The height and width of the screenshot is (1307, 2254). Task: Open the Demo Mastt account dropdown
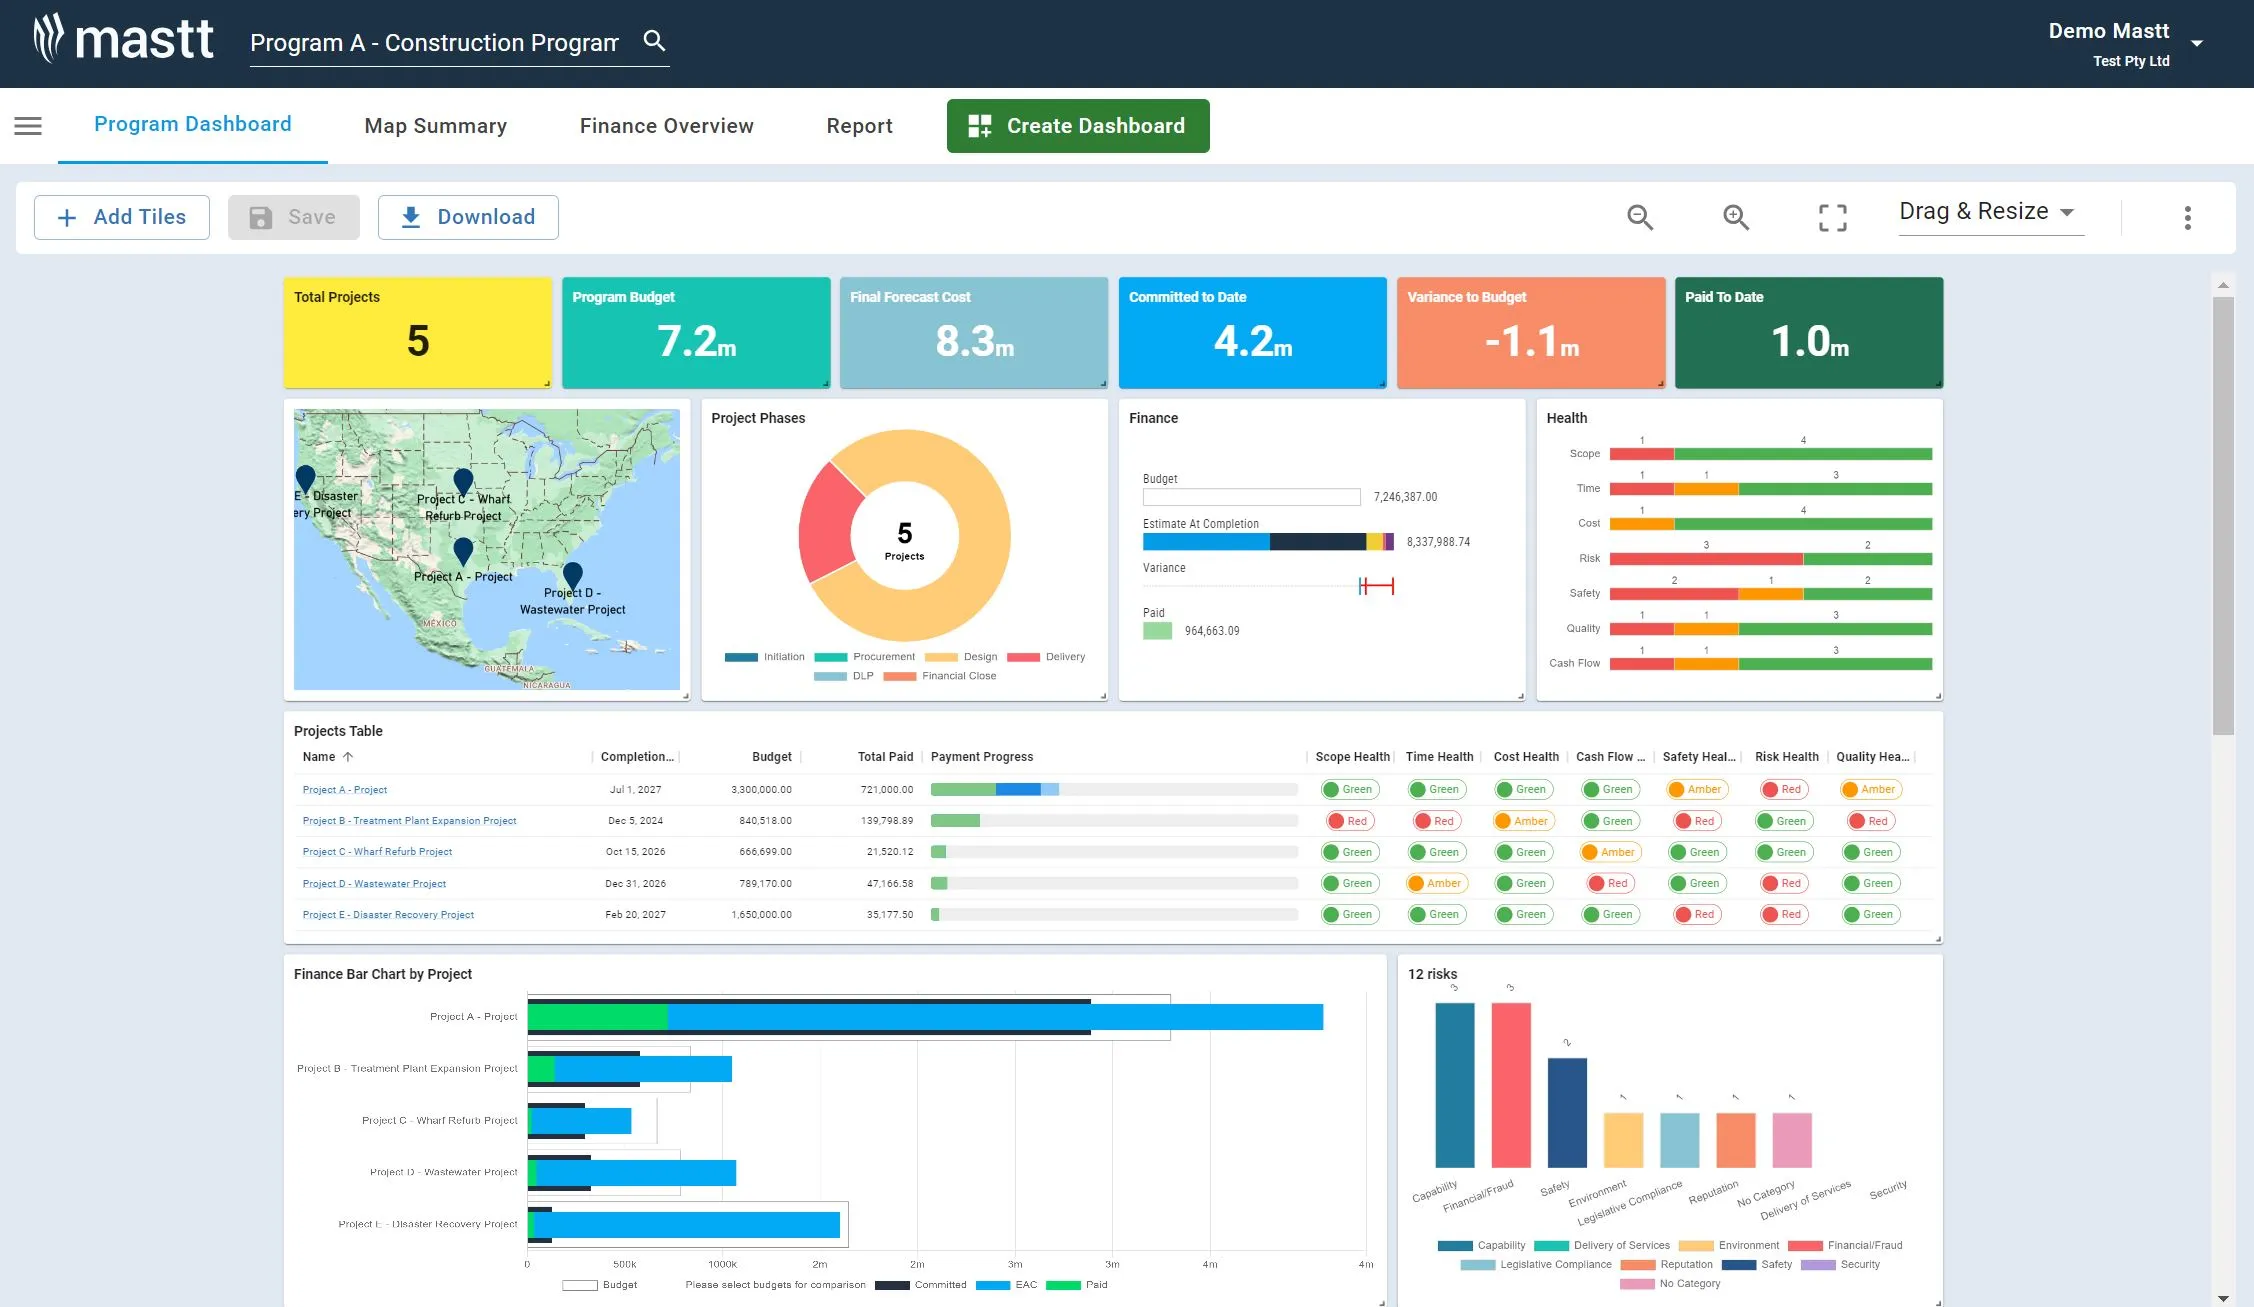coord(2196,43)
